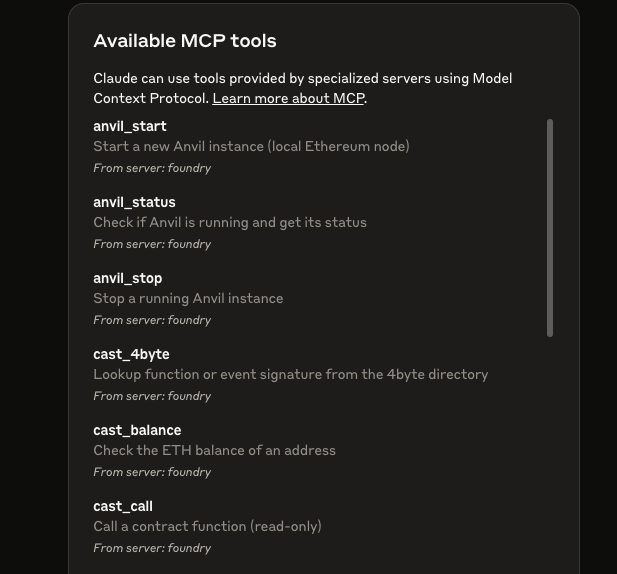Click 'Stop a running Anvil instance' text
Screen dimensions: 617x574
pyautogui.click(x=188, y=298)
